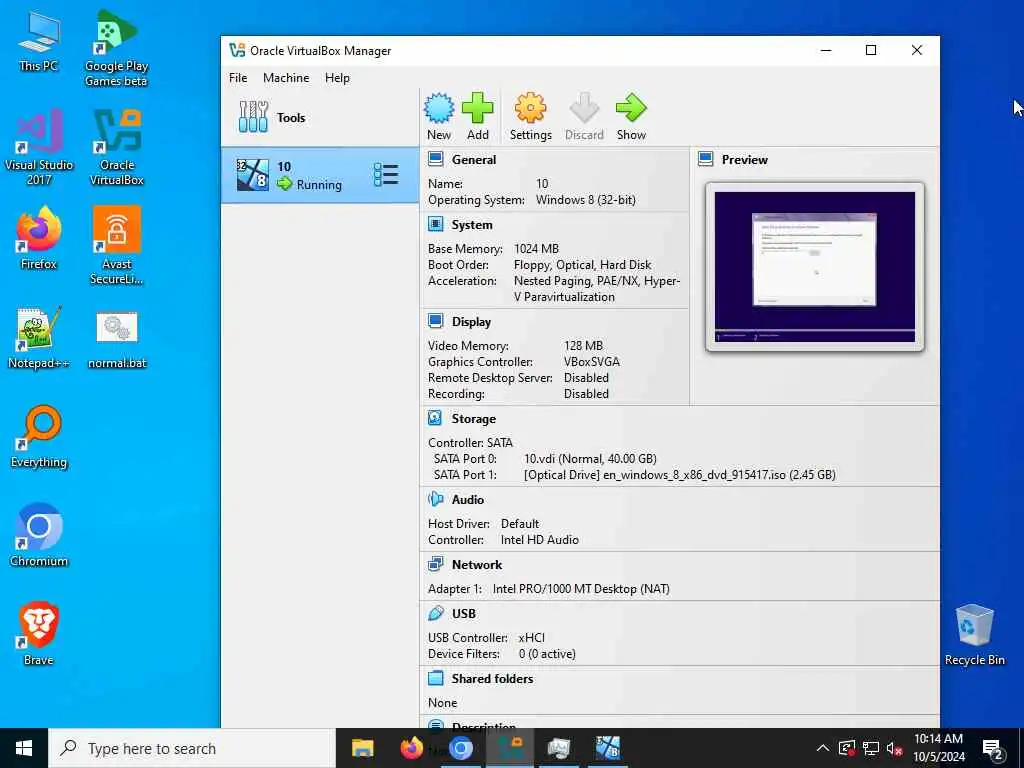Click the taskbar search box
This screenshot has width=1024, height=768.
[192, 748]
